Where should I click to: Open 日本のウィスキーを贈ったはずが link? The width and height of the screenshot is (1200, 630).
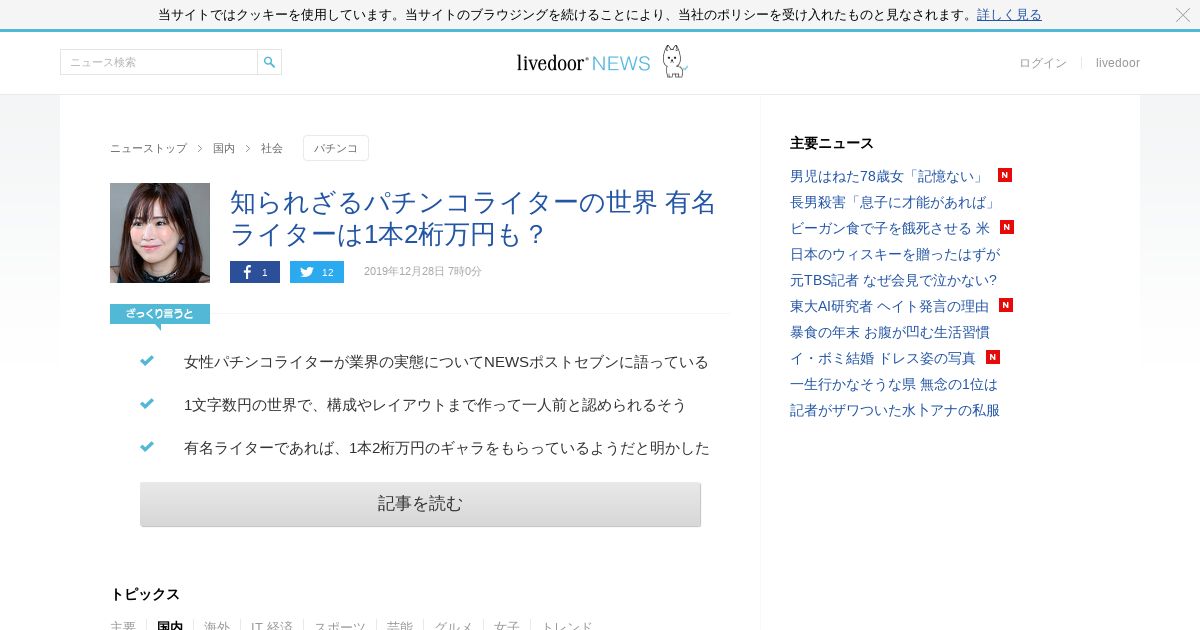click(x=895, y=254)
